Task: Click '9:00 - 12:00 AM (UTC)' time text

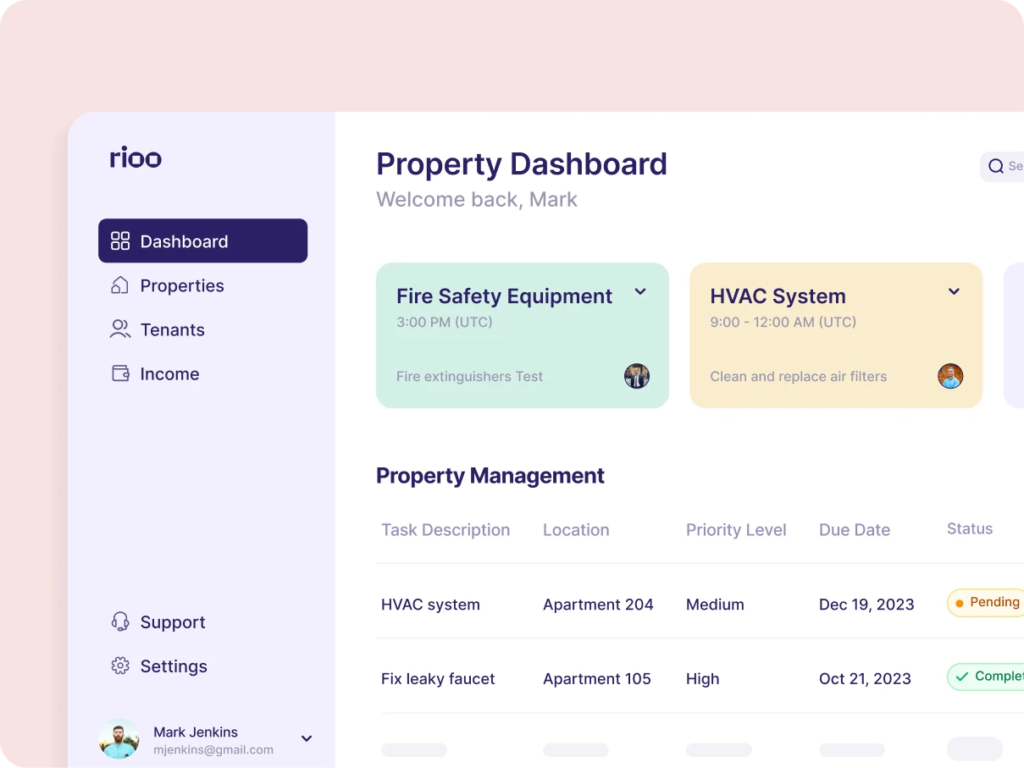Action: pyautogui.click(x=783, y=322)
